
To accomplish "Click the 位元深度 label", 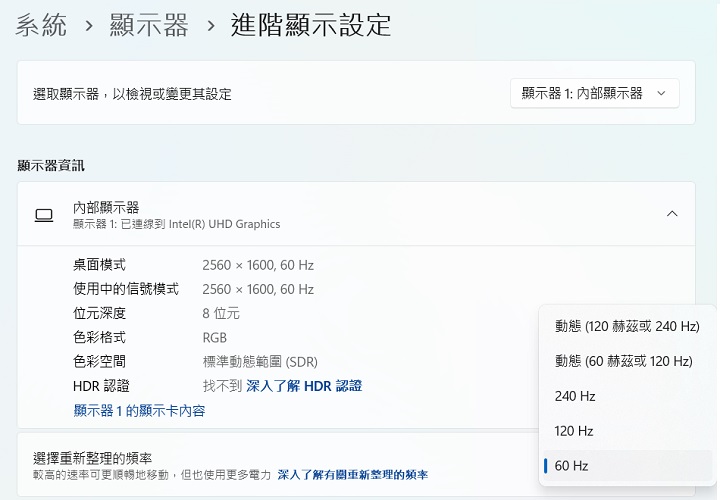I will pos(99,313).
